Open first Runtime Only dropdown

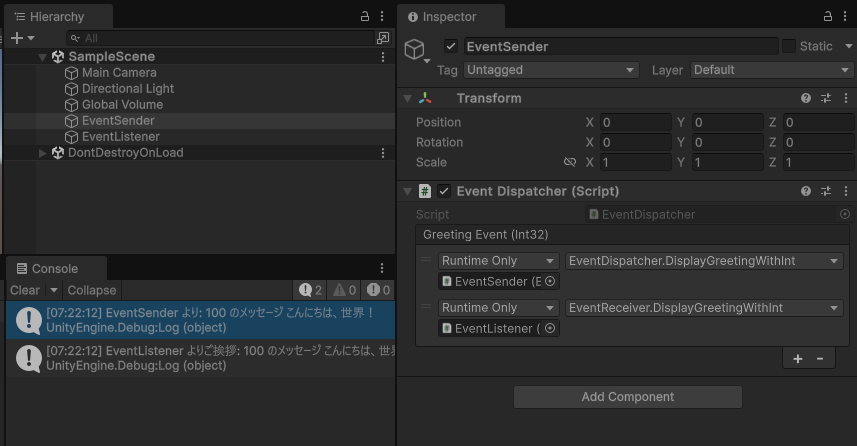(x=498, y=261)
